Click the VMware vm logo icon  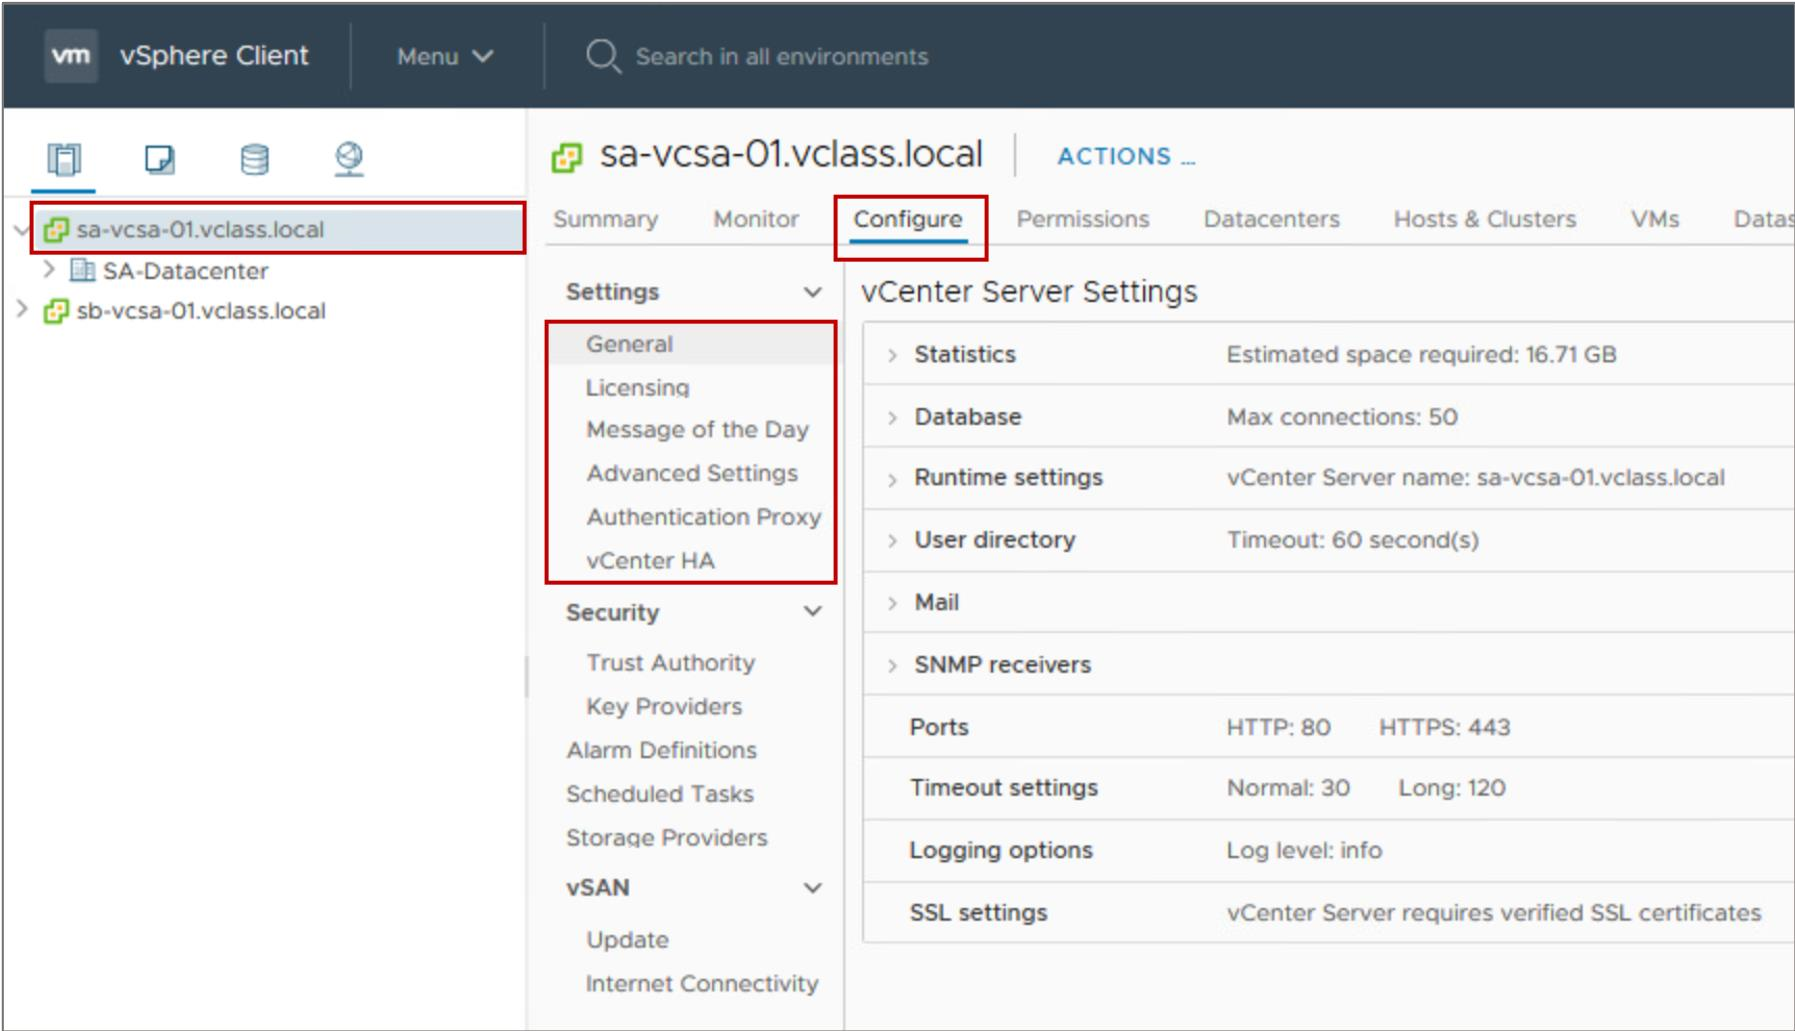pos(71,56)
